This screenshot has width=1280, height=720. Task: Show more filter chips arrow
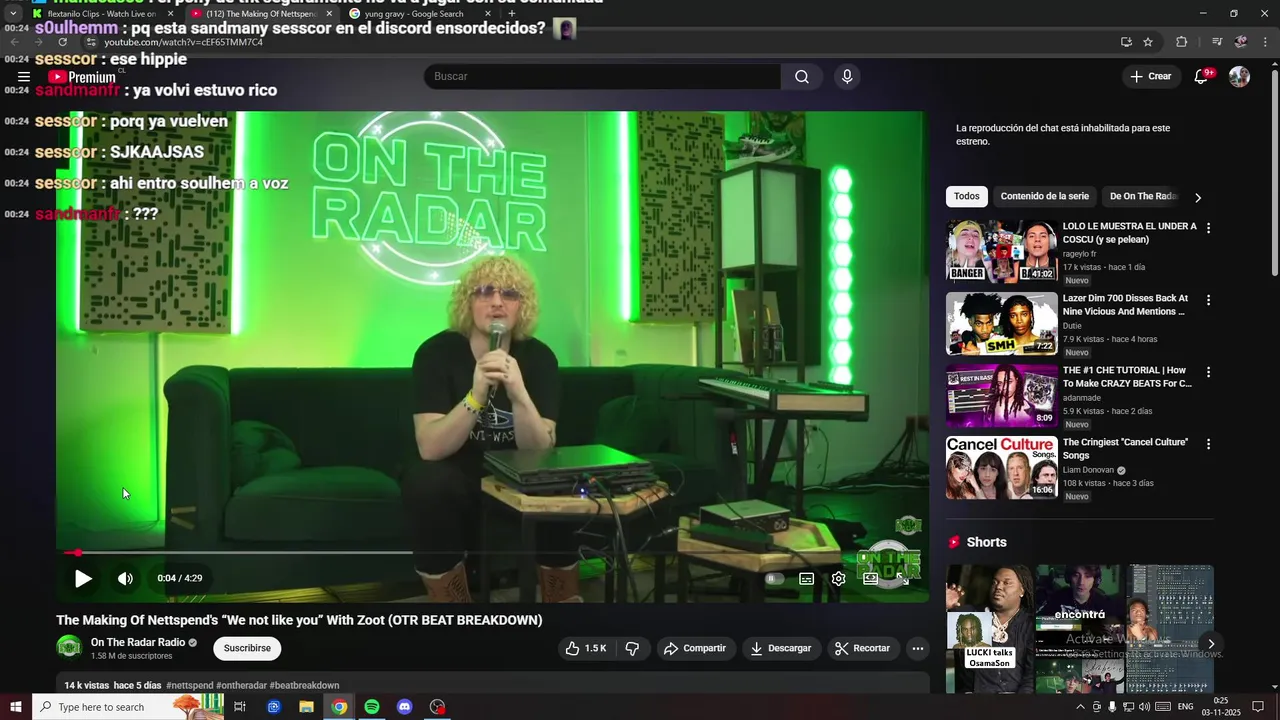(1198, 197)
